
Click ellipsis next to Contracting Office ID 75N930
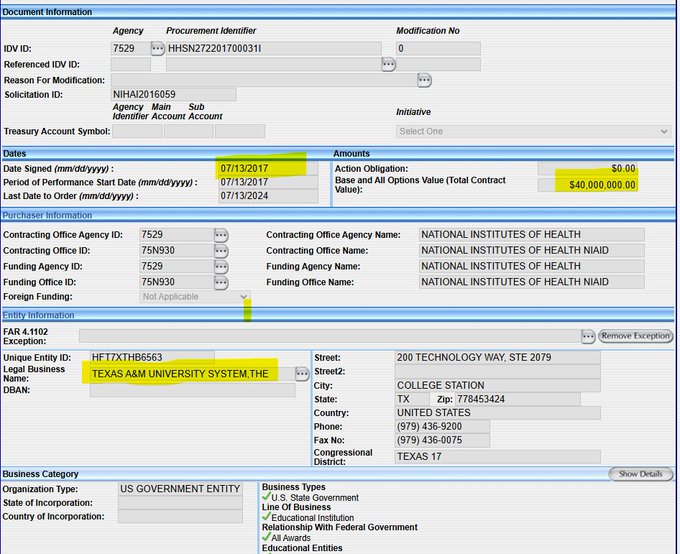click(221, 251)
